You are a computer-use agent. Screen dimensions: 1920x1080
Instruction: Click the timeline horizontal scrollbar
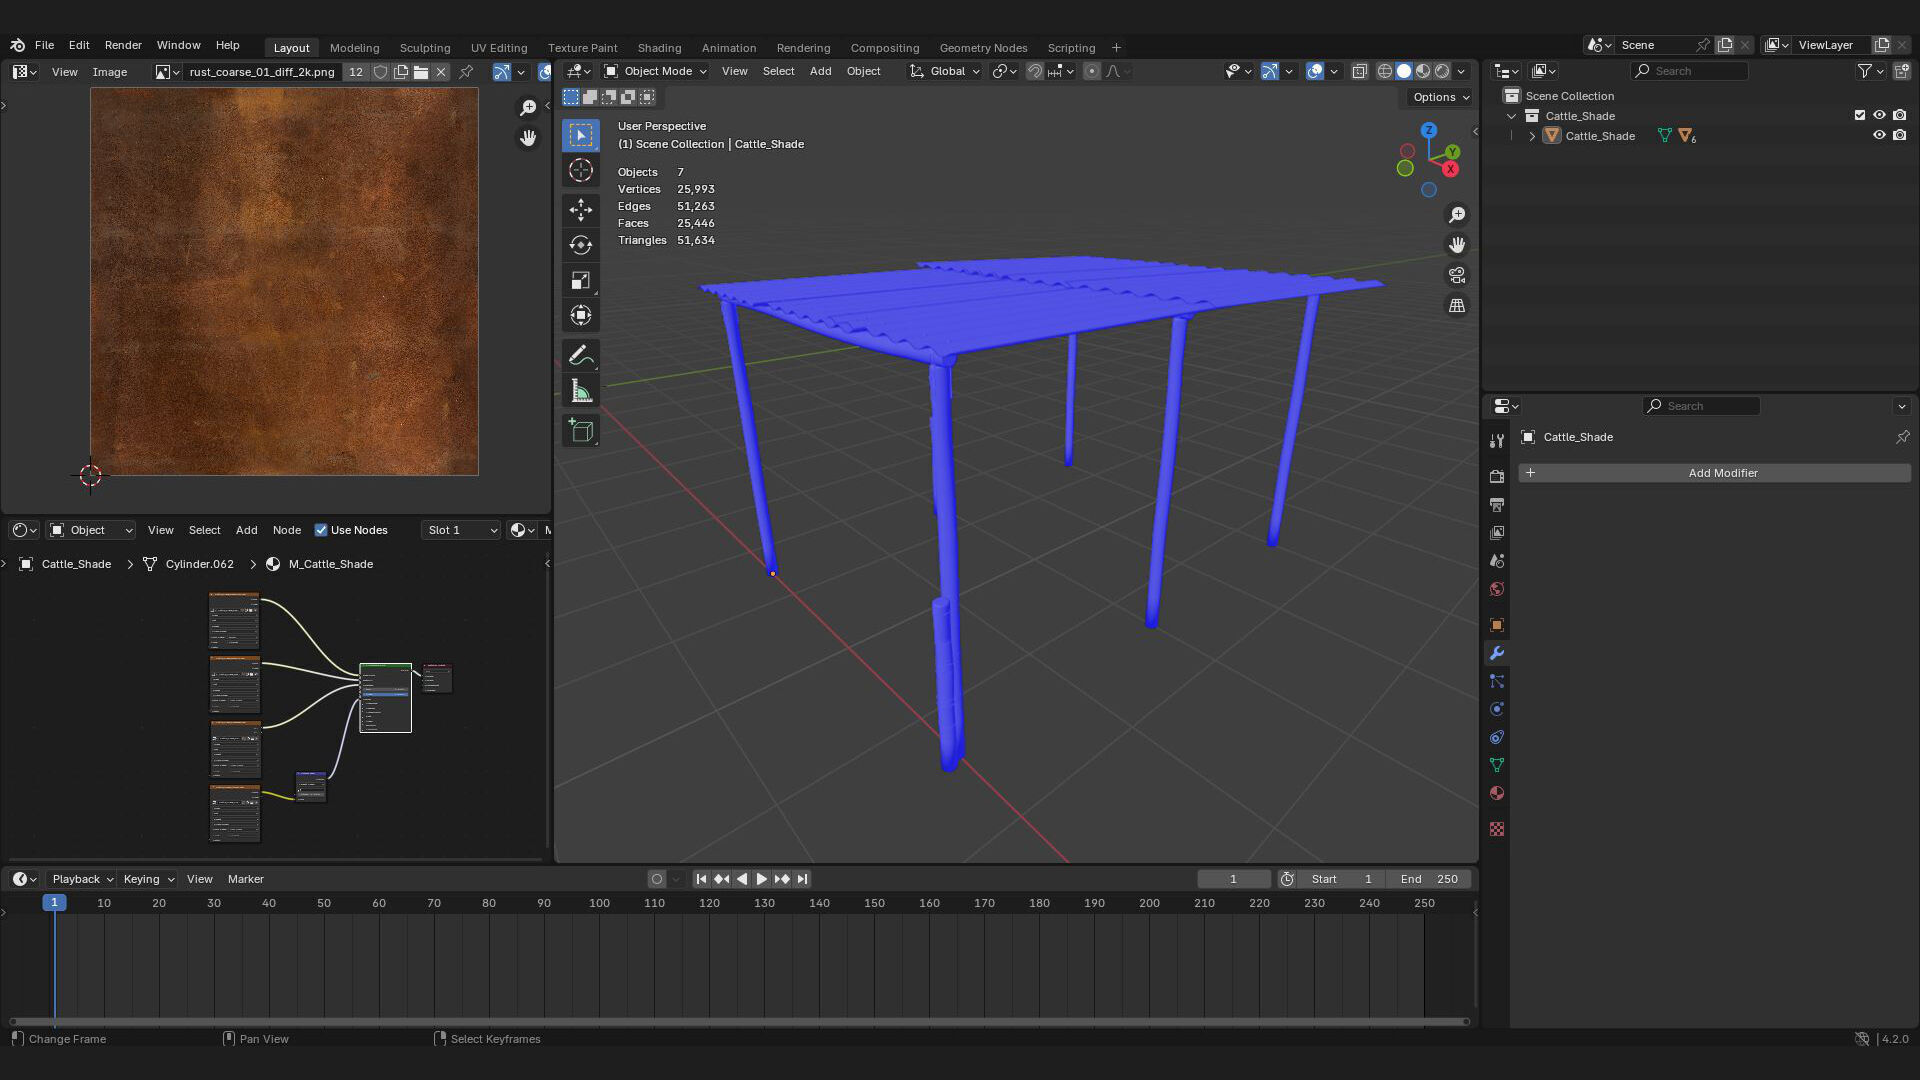coord(738,1022)
